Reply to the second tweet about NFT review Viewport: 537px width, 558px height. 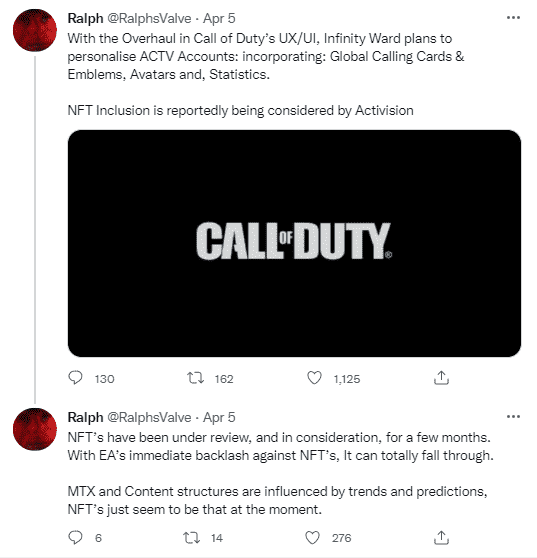click(x=75, y=538)
